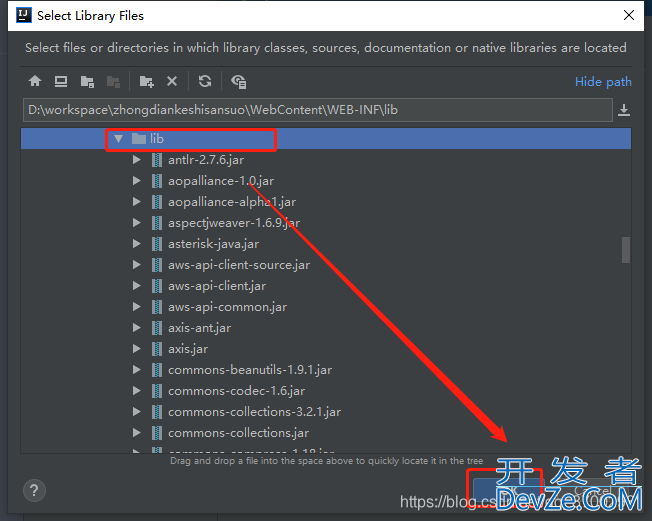Expand asterisk-java.jar node
This screenshot has height=521, width=652.
(136, 244)
